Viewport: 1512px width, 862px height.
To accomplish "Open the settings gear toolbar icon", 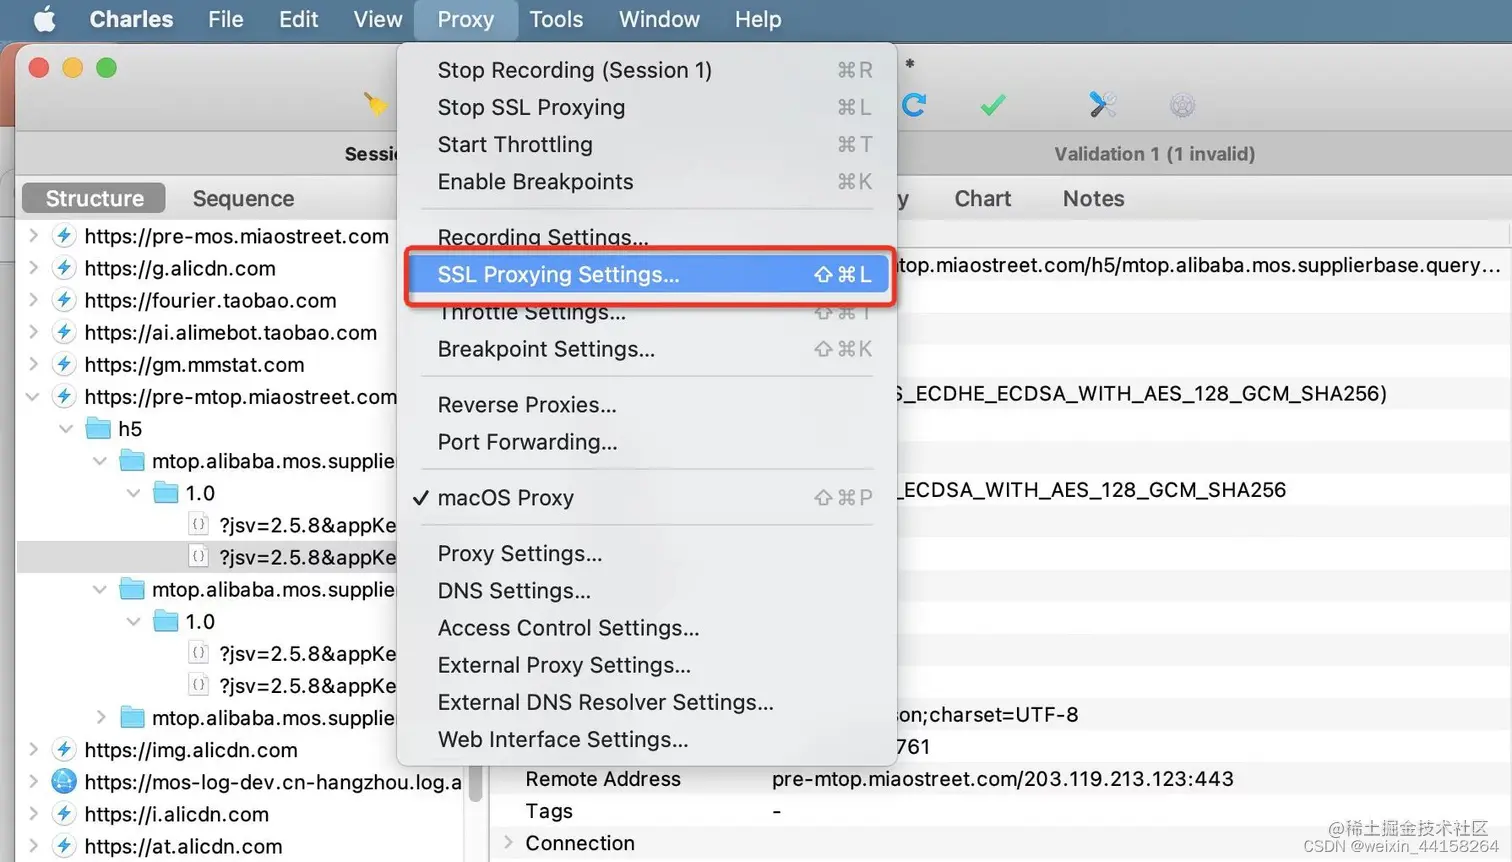I will pyautogui.click(x=1182, y=105).
